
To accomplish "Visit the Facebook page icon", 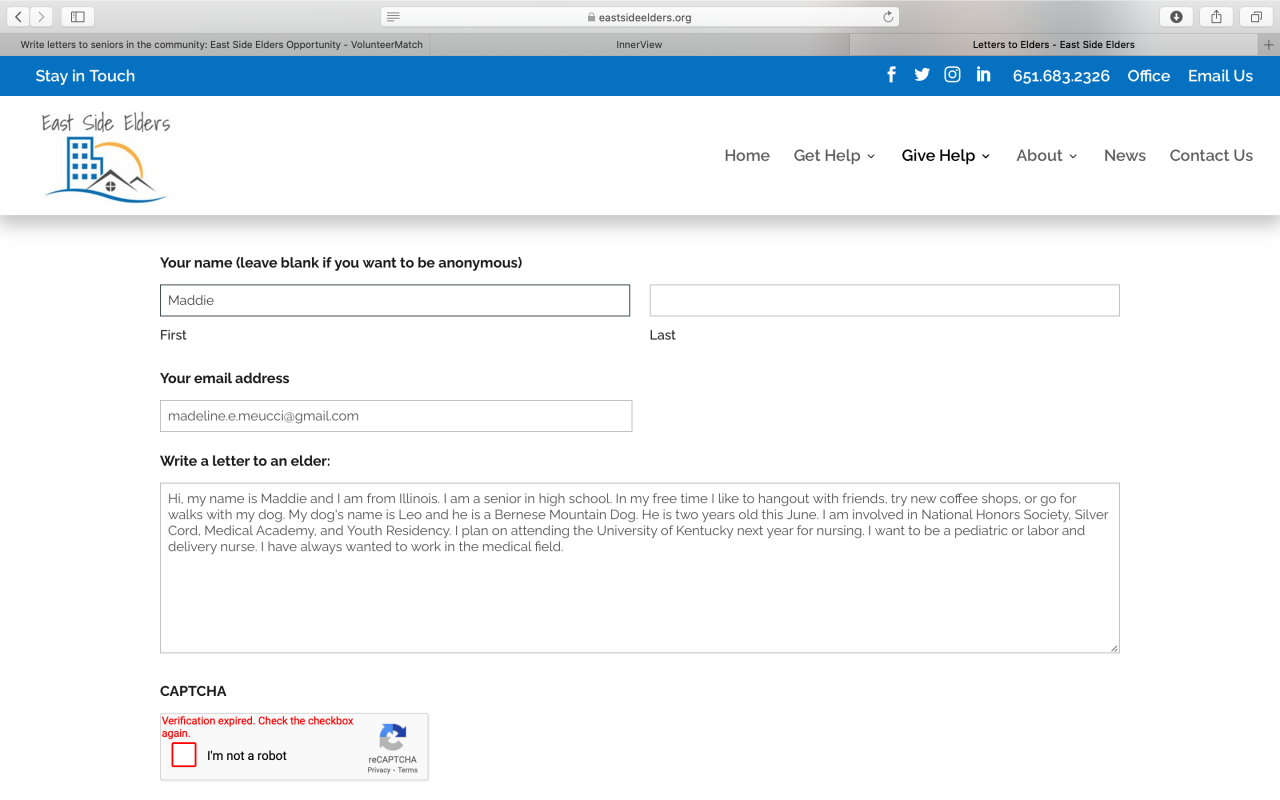I will pyautogui.click(x=891, y=75).
